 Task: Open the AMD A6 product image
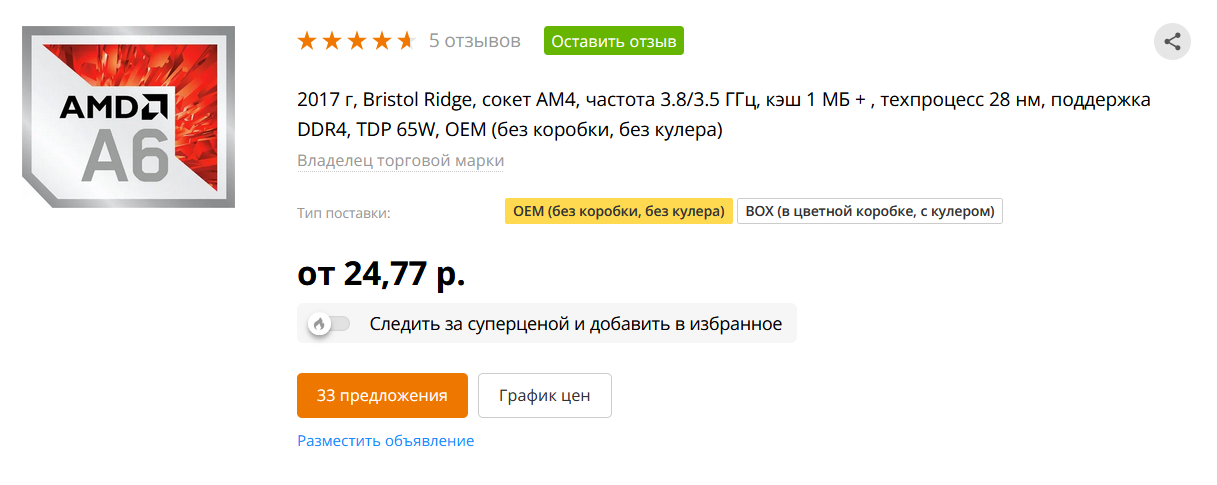point(129,117)
